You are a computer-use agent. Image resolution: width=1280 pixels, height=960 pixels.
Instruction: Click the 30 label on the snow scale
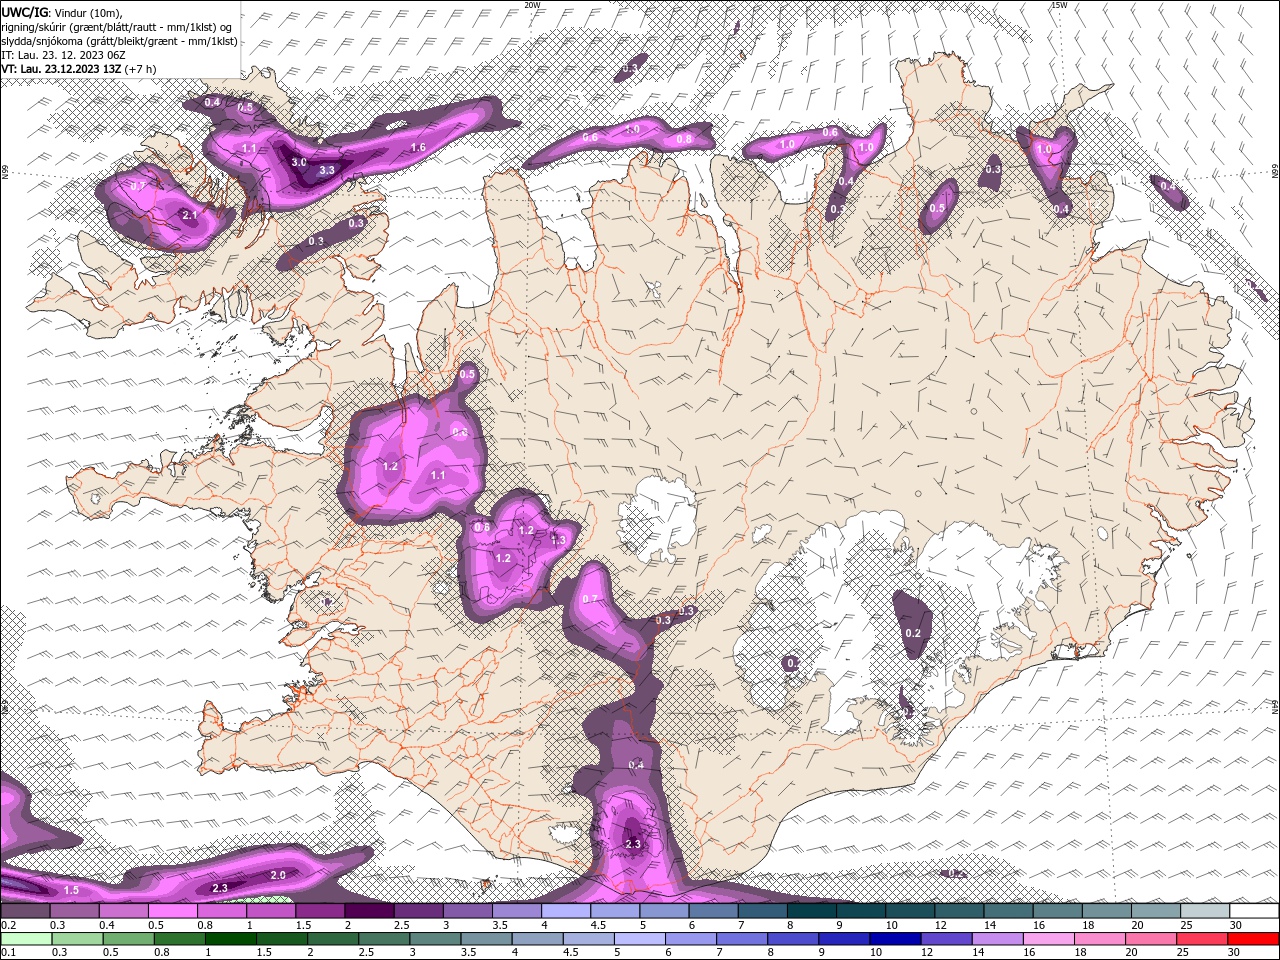(x=1236, y=925)
